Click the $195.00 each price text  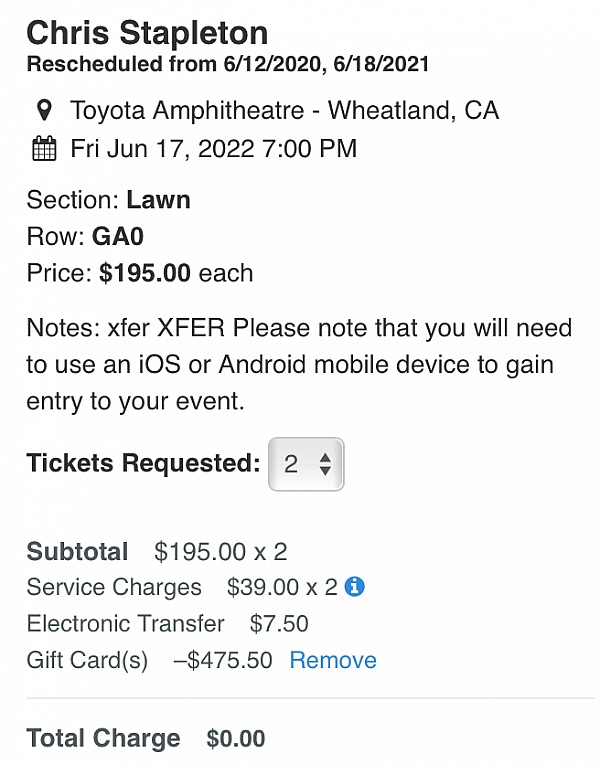pyautogui.click(x=176, y=273)
